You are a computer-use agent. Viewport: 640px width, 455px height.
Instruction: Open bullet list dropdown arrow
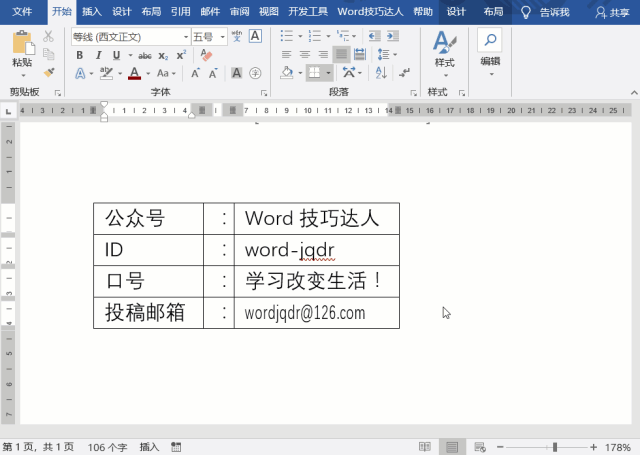click(x=300, y=36)
